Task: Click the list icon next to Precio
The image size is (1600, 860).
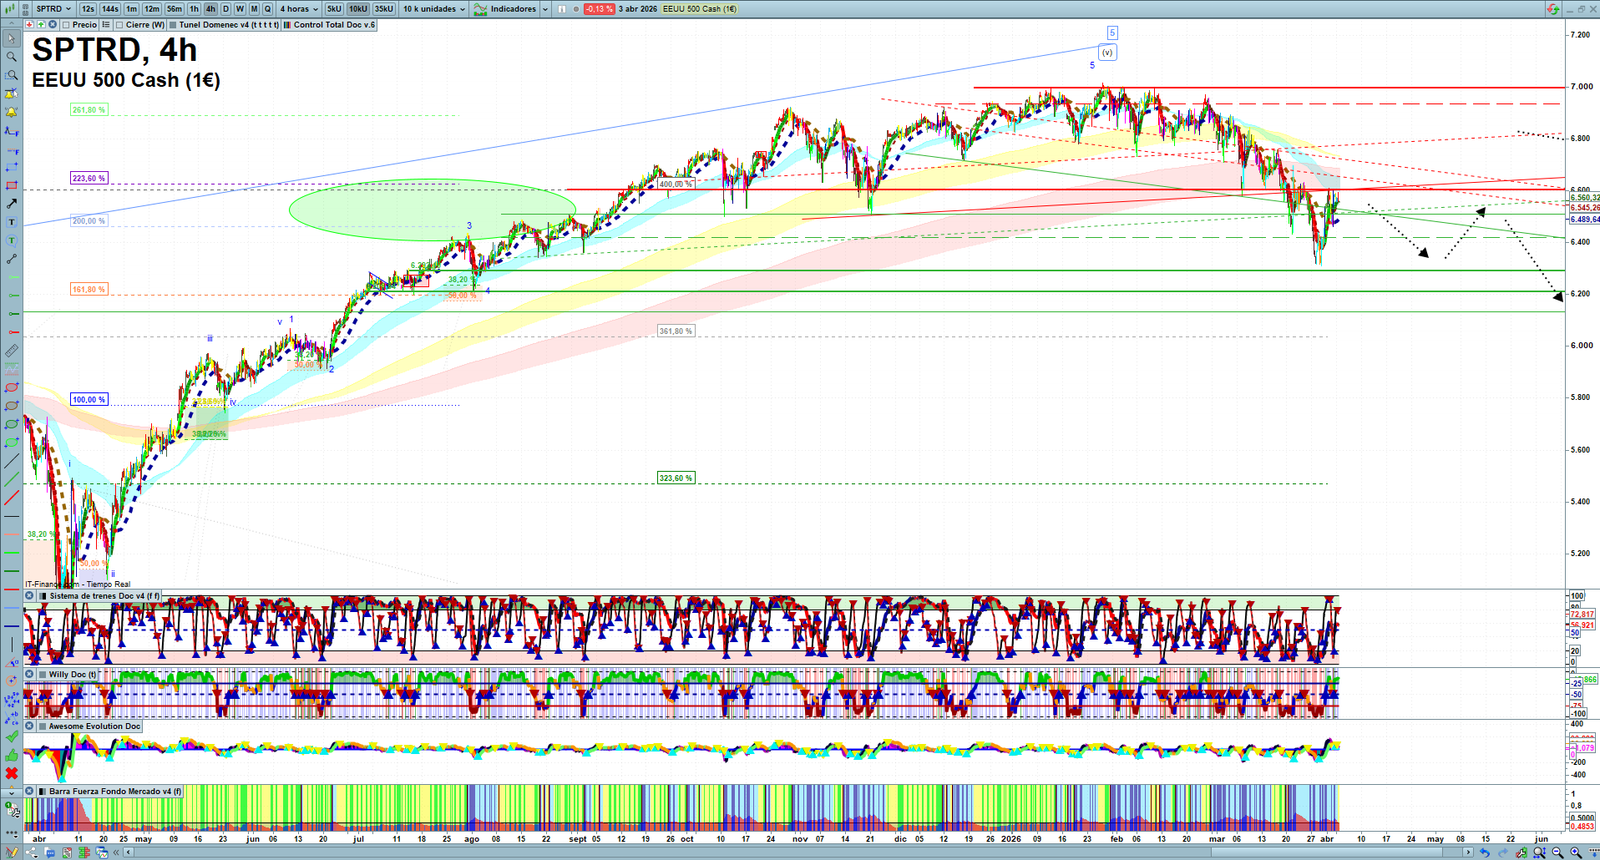Action: 106,25
